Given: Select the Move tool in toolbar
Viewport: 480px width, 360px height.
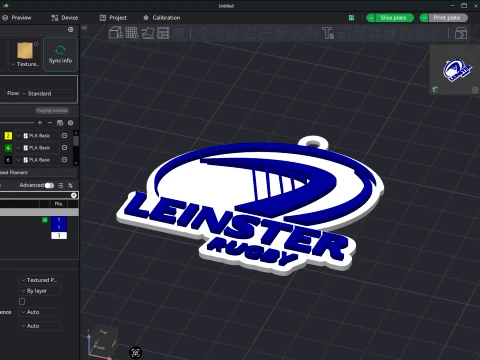Looking at the screenshot, I should pos(202,33).
